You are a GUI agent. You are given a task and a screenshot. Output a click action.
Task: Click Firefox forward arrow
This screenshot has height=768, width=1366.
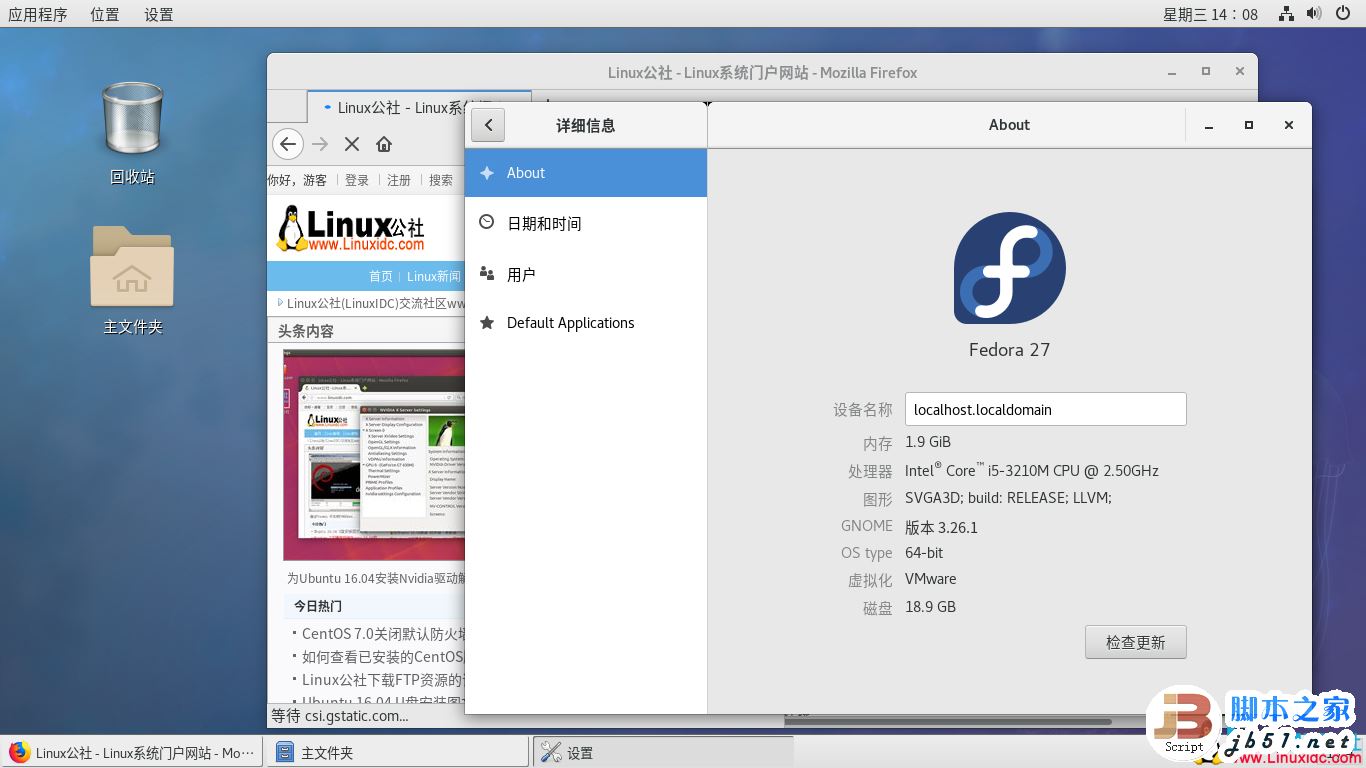coord(320,144)
